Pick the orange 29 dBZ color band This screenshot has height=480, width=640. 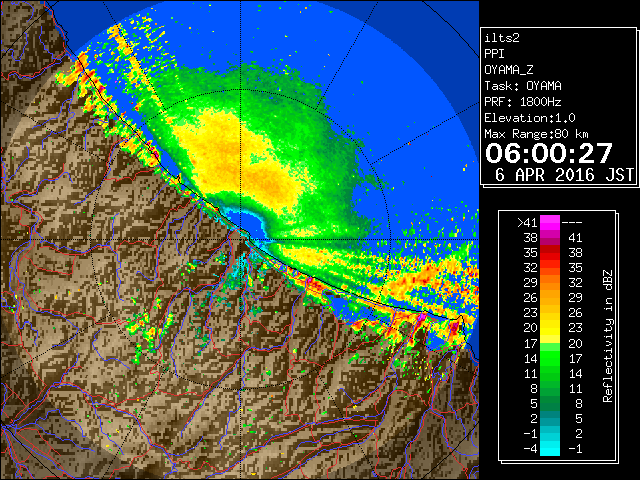click(x=549, y=283)
